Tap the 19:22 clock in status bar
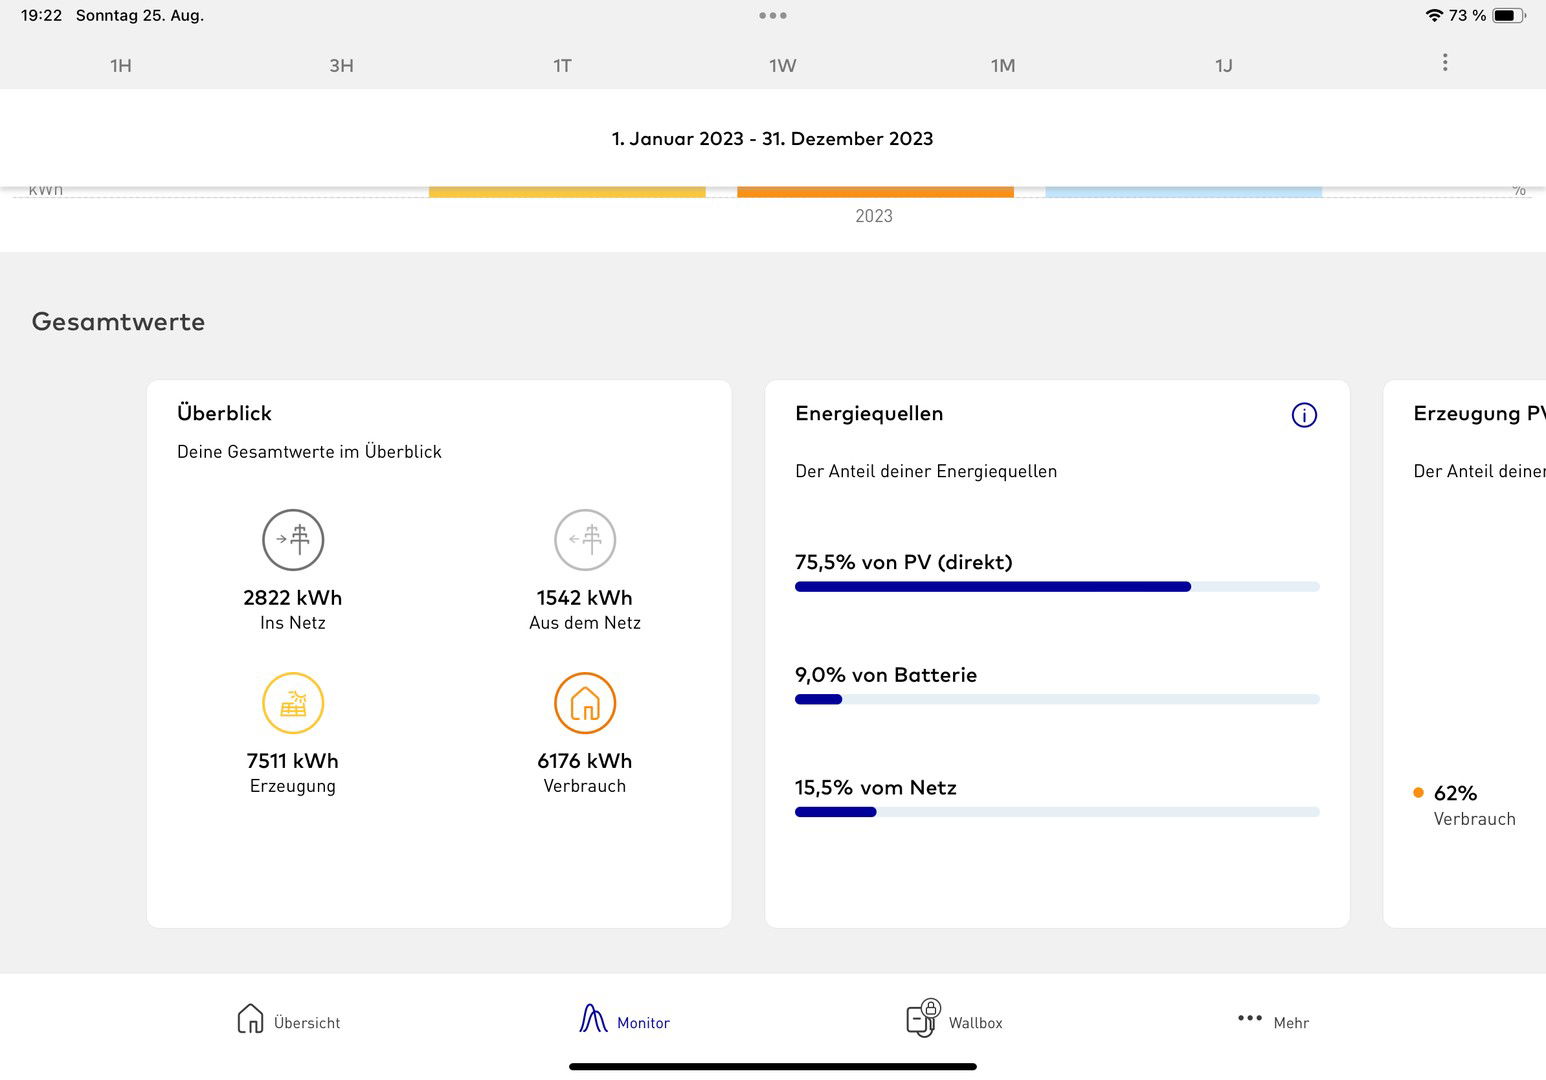Viewport: 1546px width, 1080px height. pyautogui.click(x=42, y=15)
